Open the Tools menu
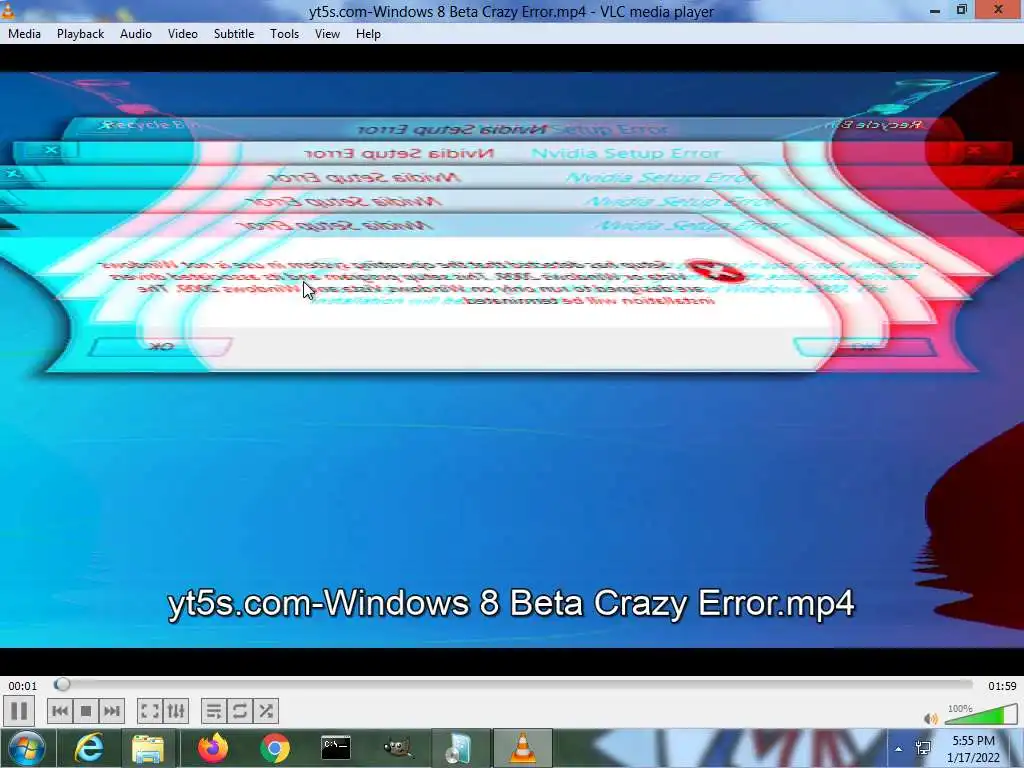1024x768 pixels. coord(285,34)
